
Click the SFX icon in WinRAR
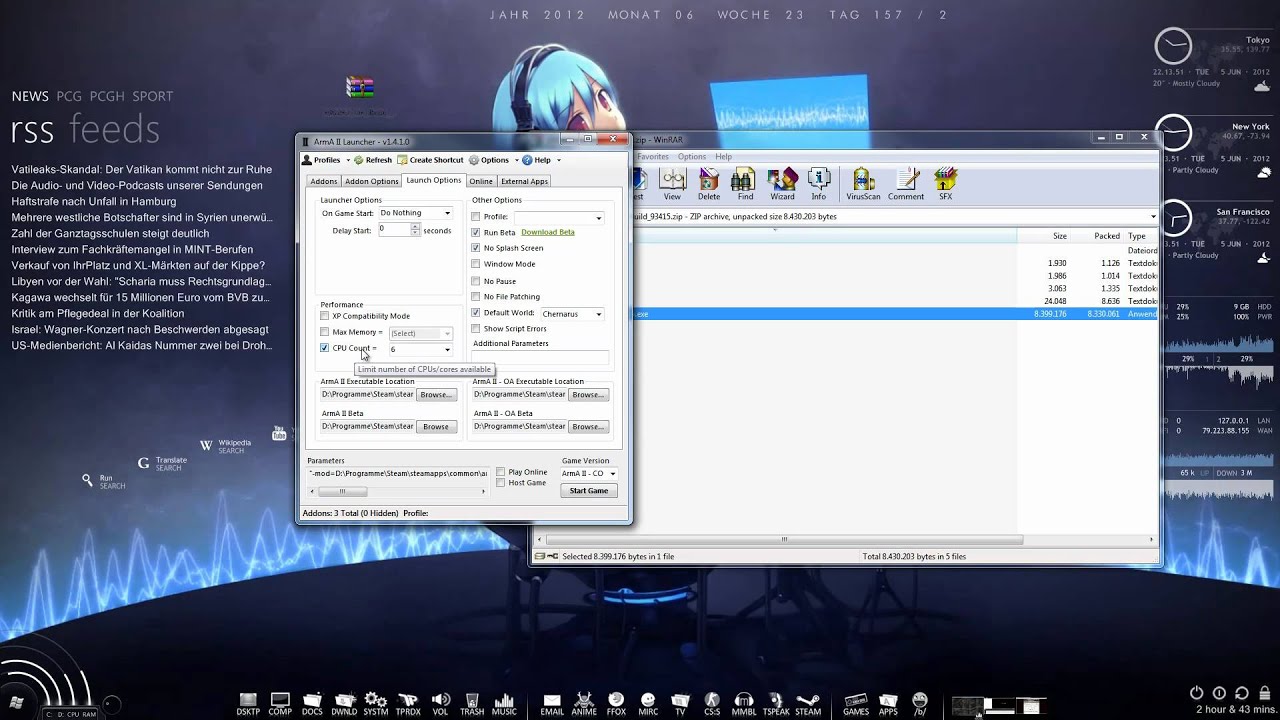click(945, 183)
